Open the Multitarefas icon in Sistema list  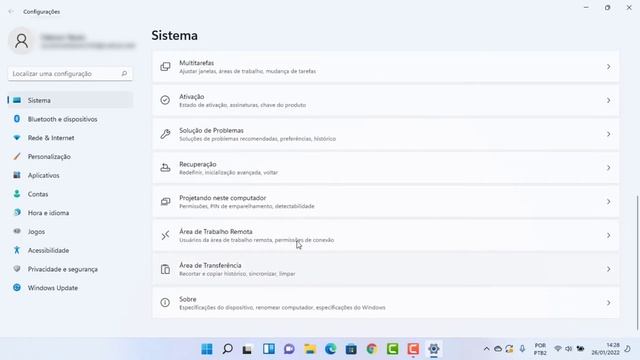[x=165, y=67]
